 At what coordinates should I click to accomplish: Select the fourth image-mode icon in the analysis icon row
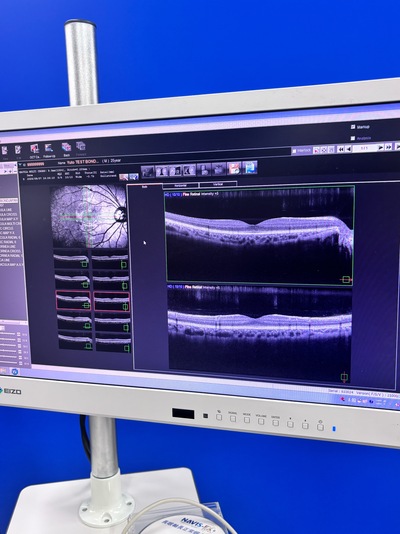(189, 170)
